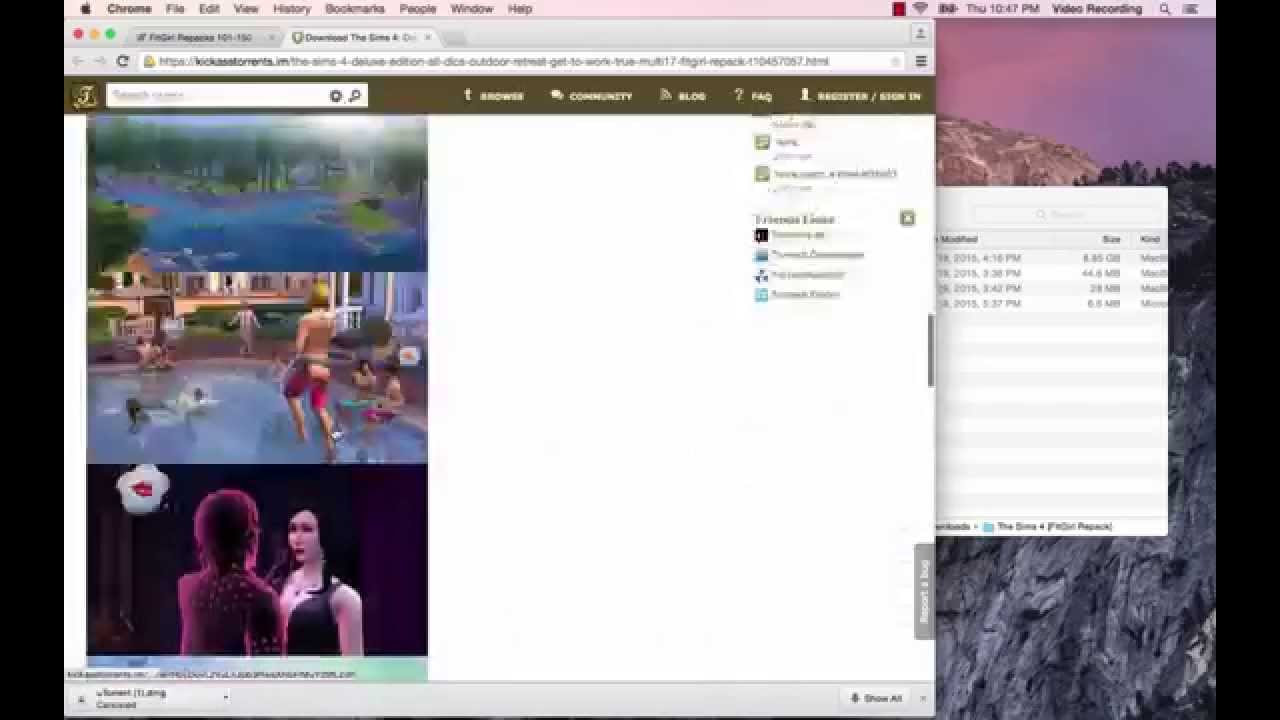Open the Browse section
The image size is (1280, 720).
click(493, 96)
